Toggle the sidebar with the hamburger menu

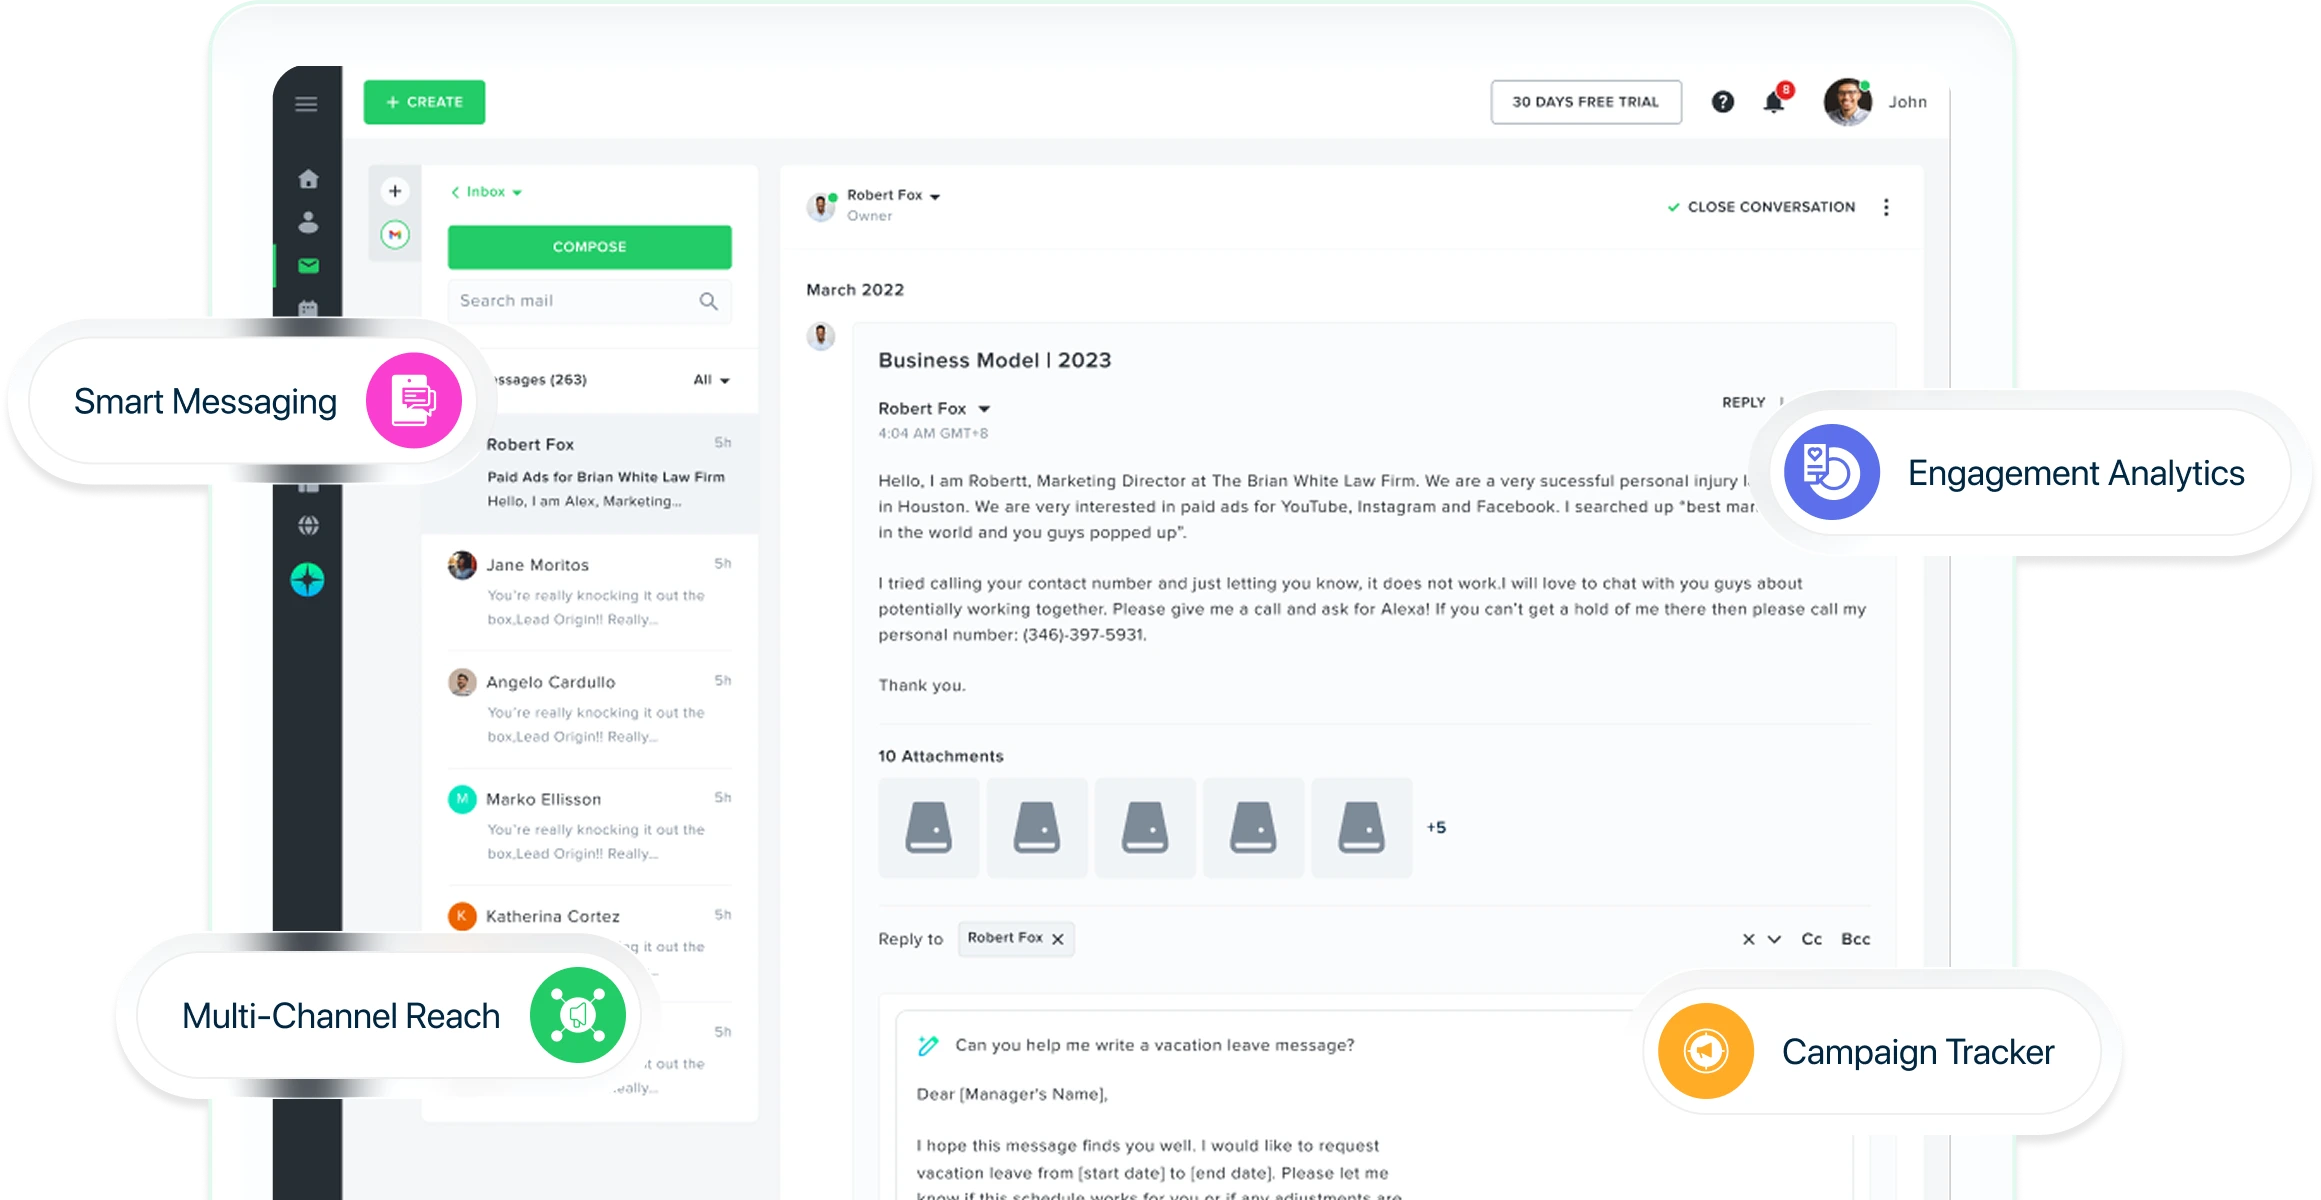tap(306, 103)
